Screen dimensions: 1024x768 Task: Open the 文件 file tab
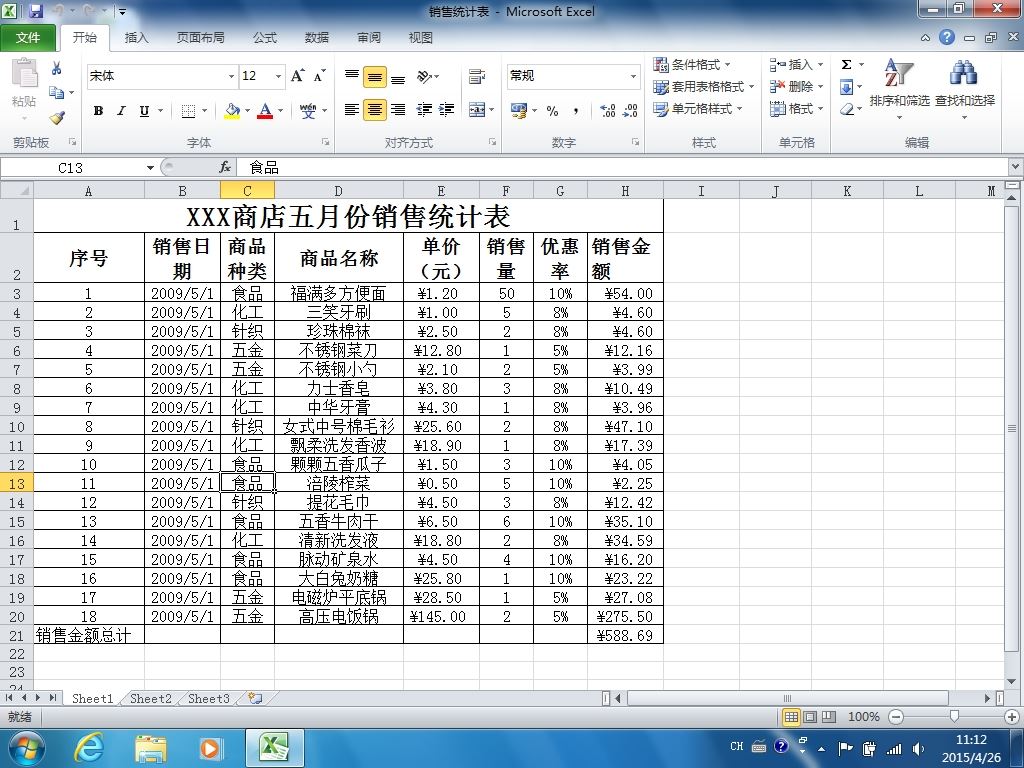click(27, 38)
